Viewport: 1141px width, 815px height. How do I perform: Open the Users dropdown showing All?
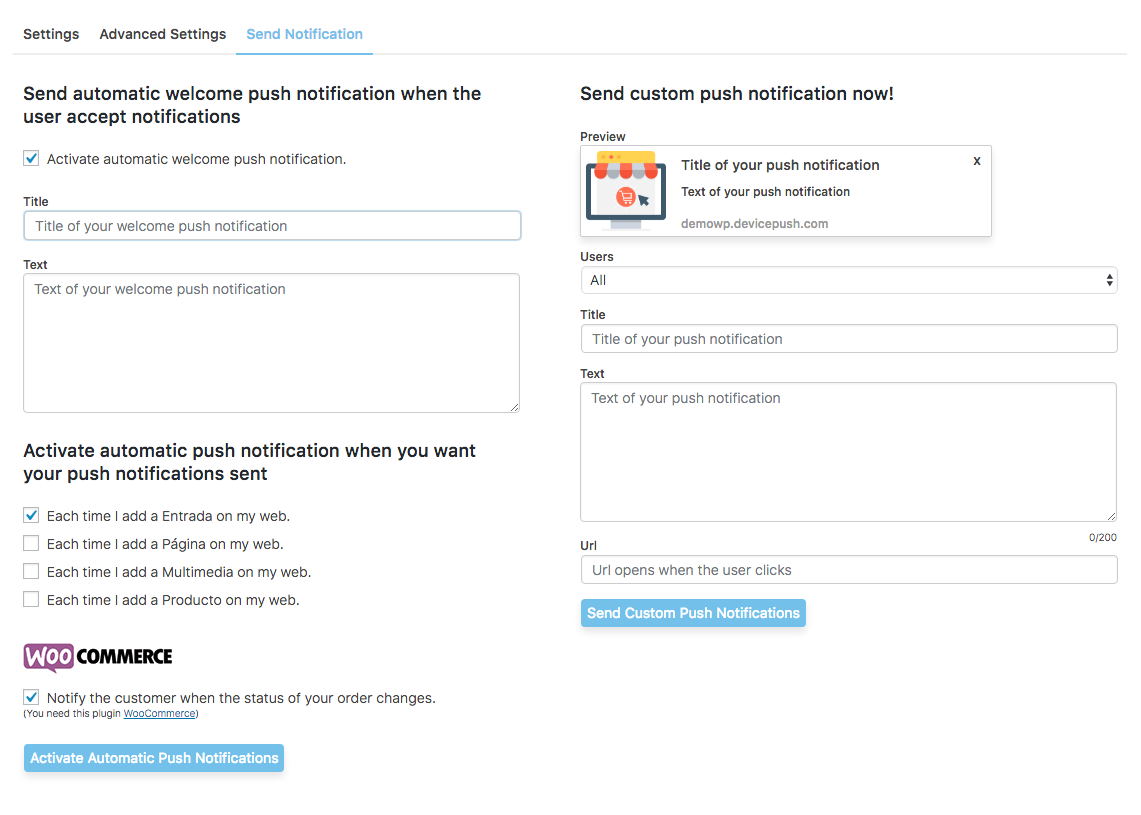[x=848, y=280]
